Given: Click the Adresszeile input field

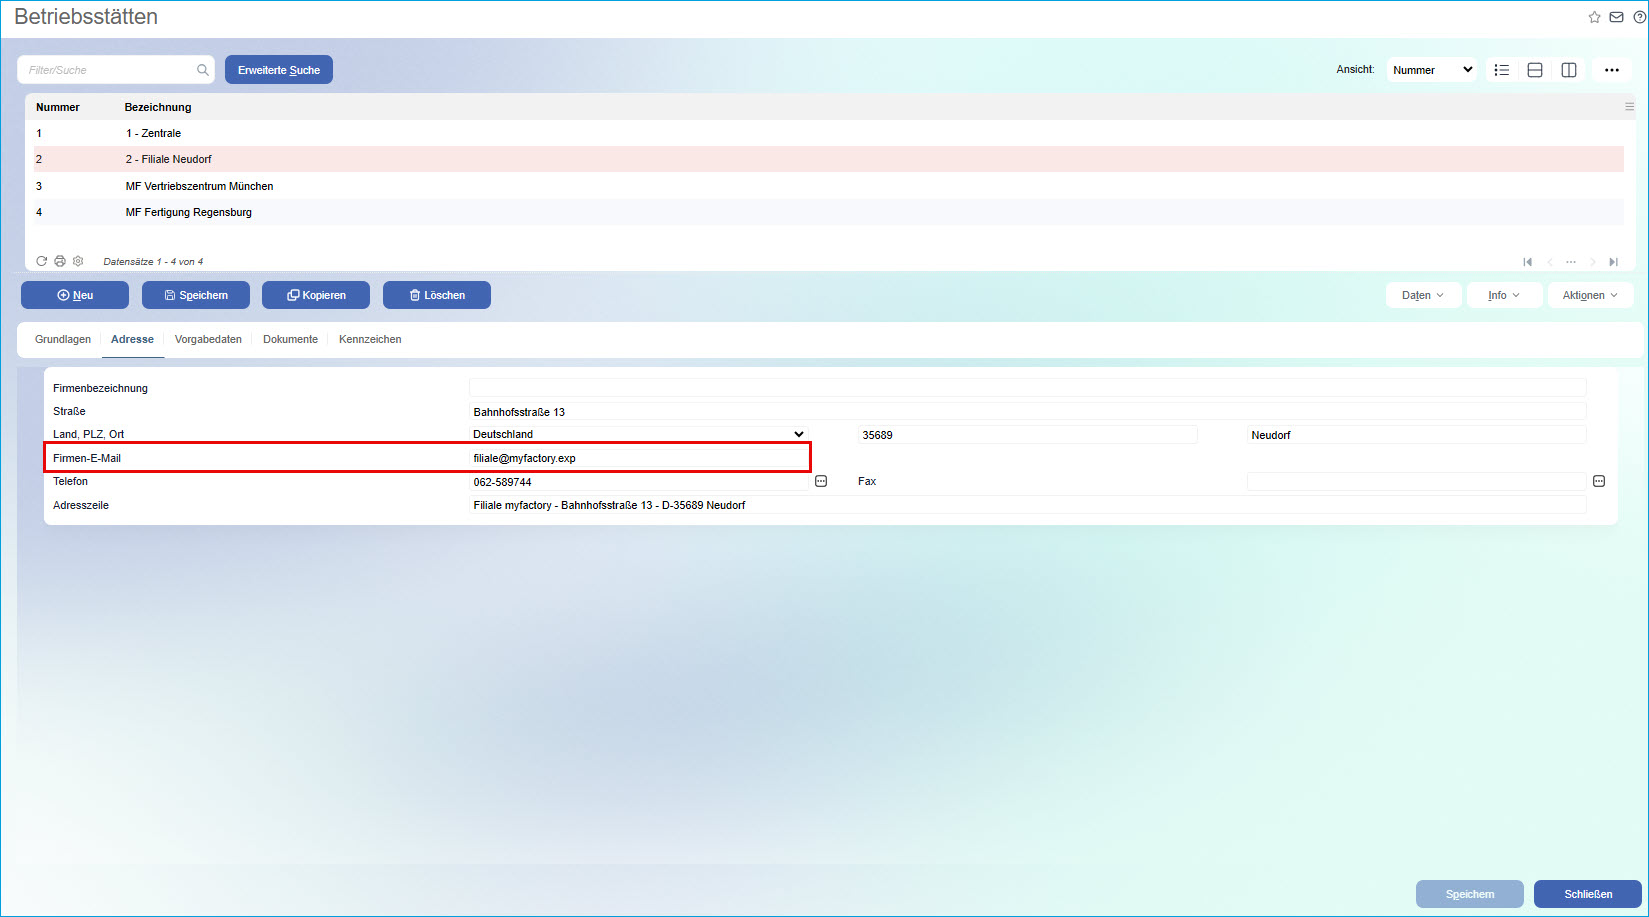Looking at the screenshot, I should [x=1028, y=505].
